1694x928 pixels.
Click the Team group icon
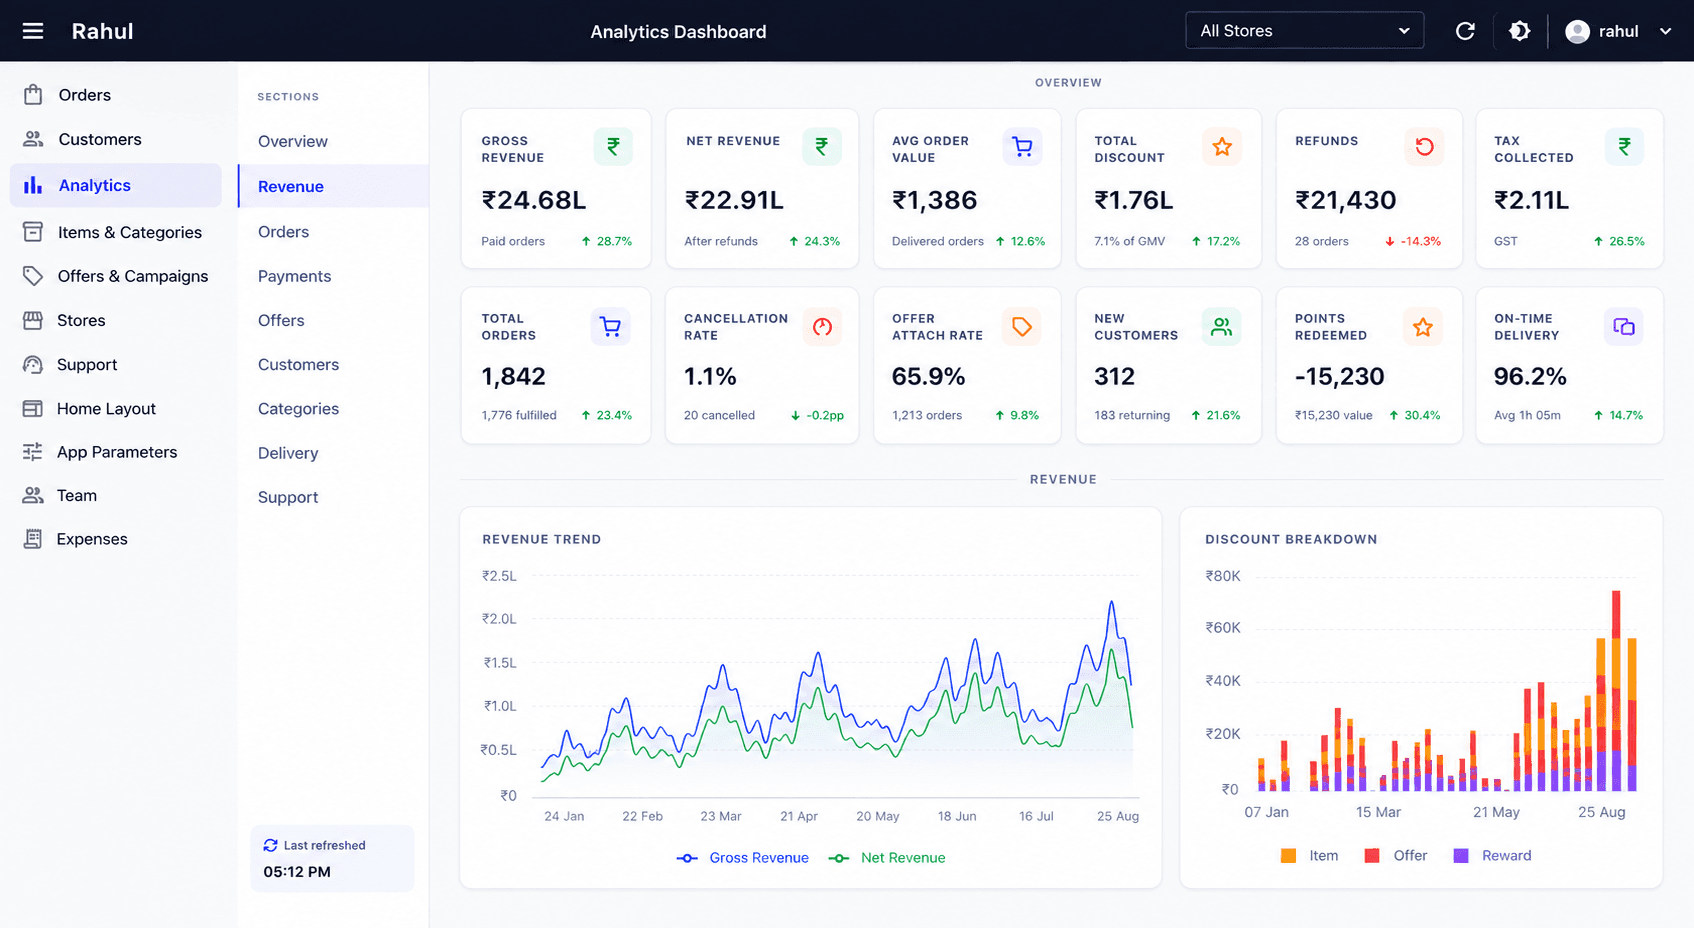pos(33,495)
